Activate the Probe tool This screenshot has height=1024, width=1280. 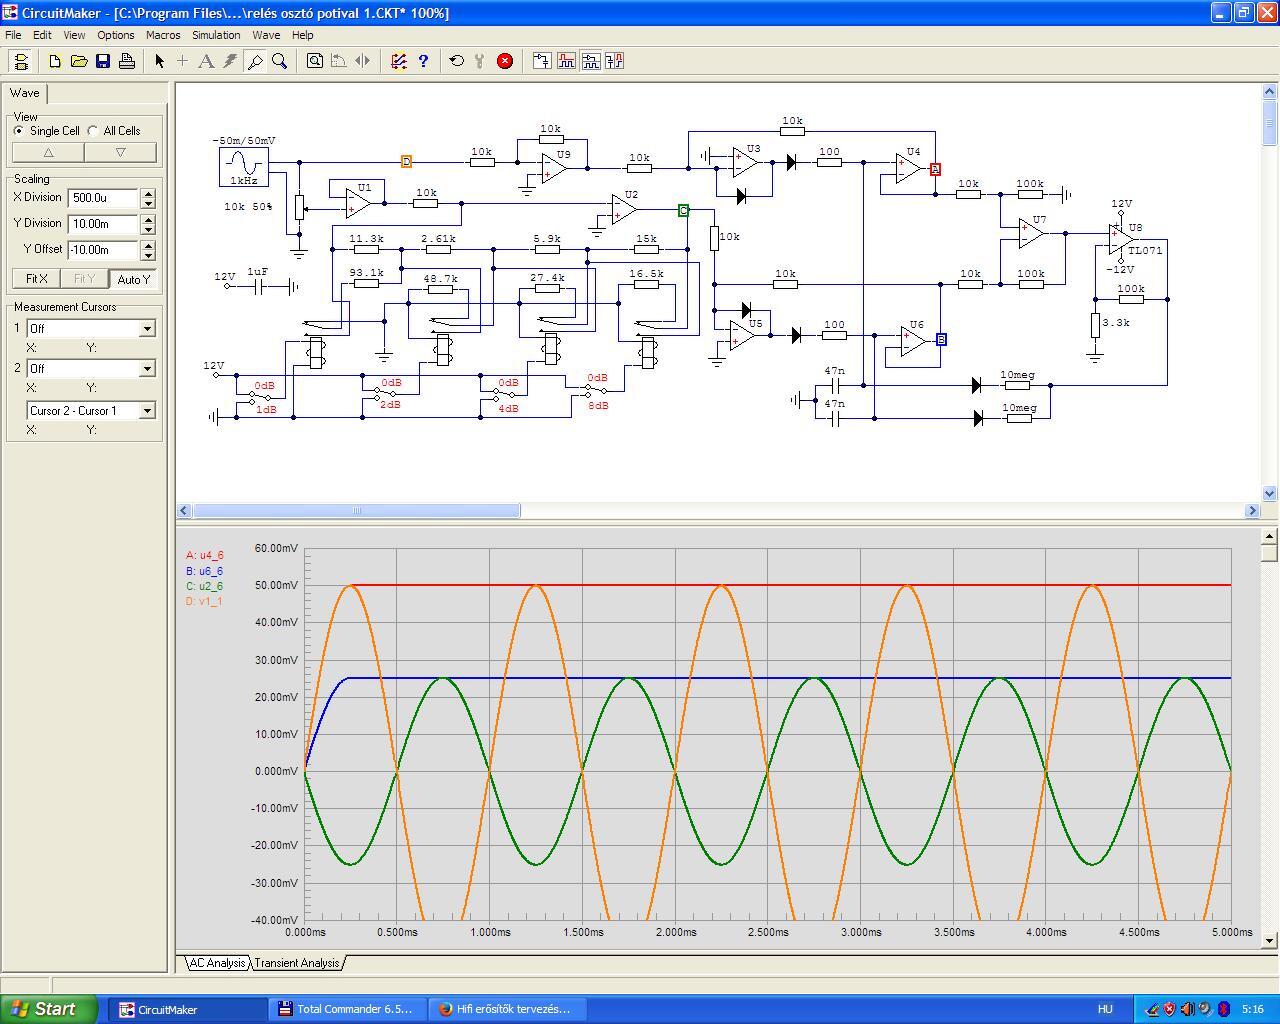point(255,61)
